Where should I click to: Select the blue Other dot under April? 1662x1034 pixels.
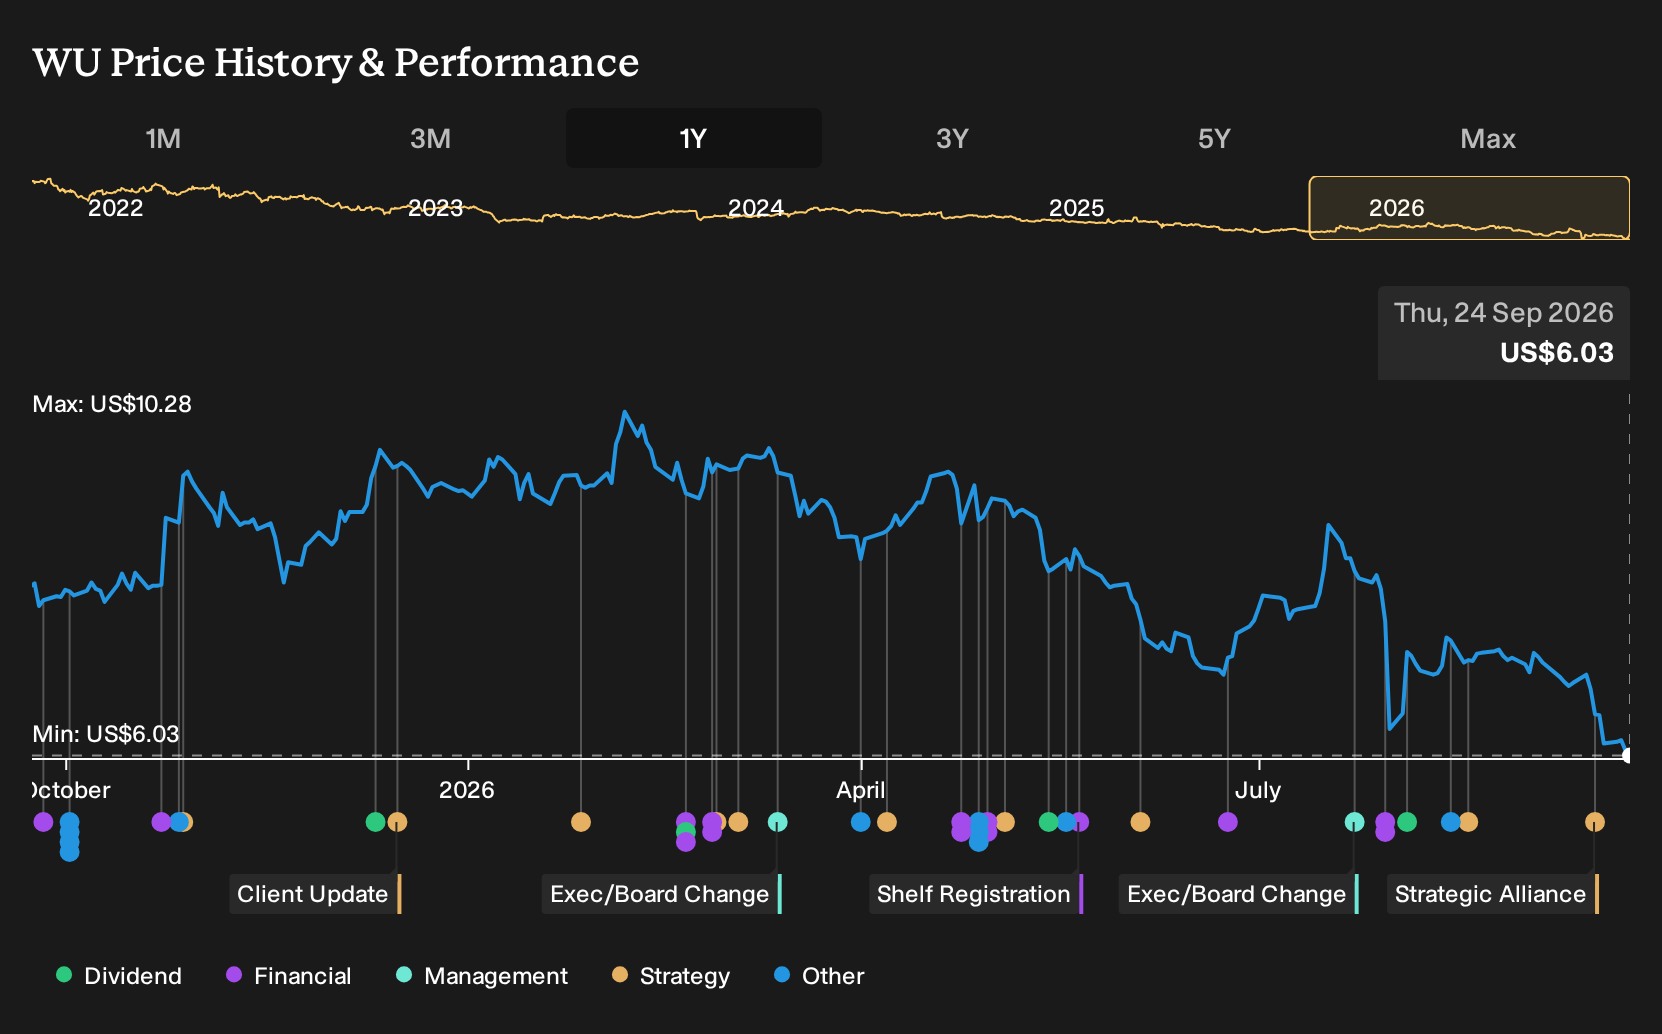[860, 822]
